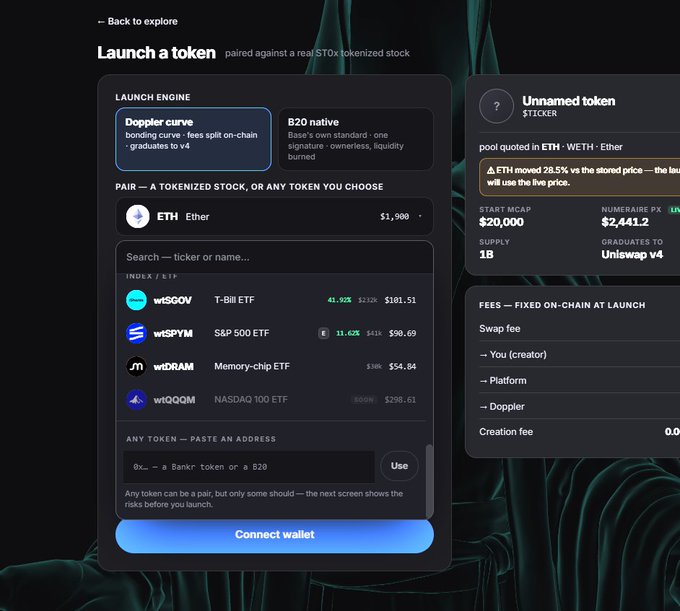Focus the ticker or name search field
Screen dimensions: 680x611
pos(275,257)
